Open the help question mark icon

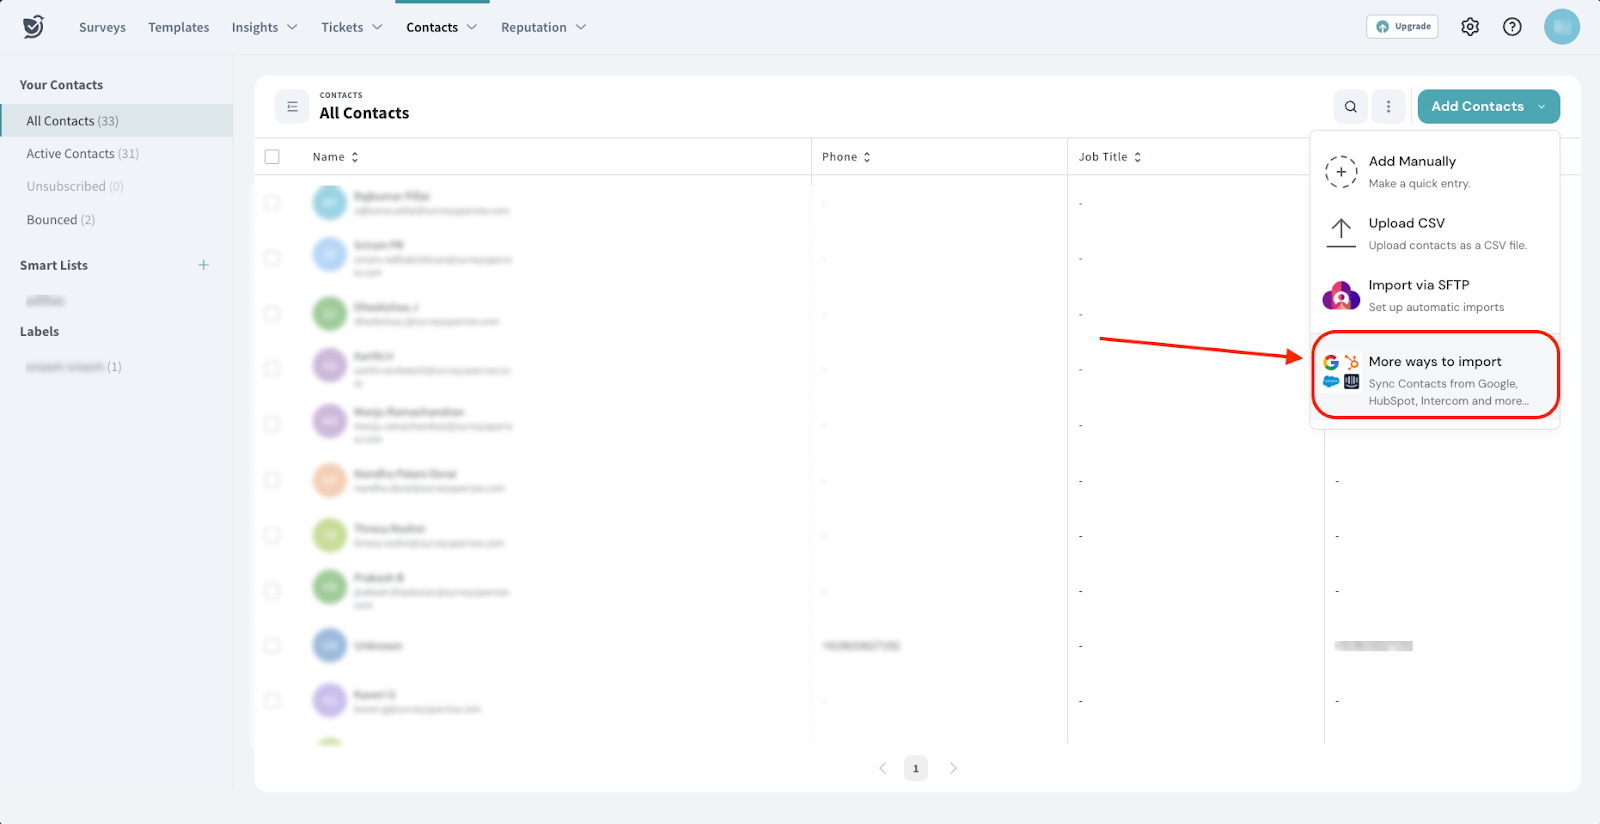(x=1512, y=27)
